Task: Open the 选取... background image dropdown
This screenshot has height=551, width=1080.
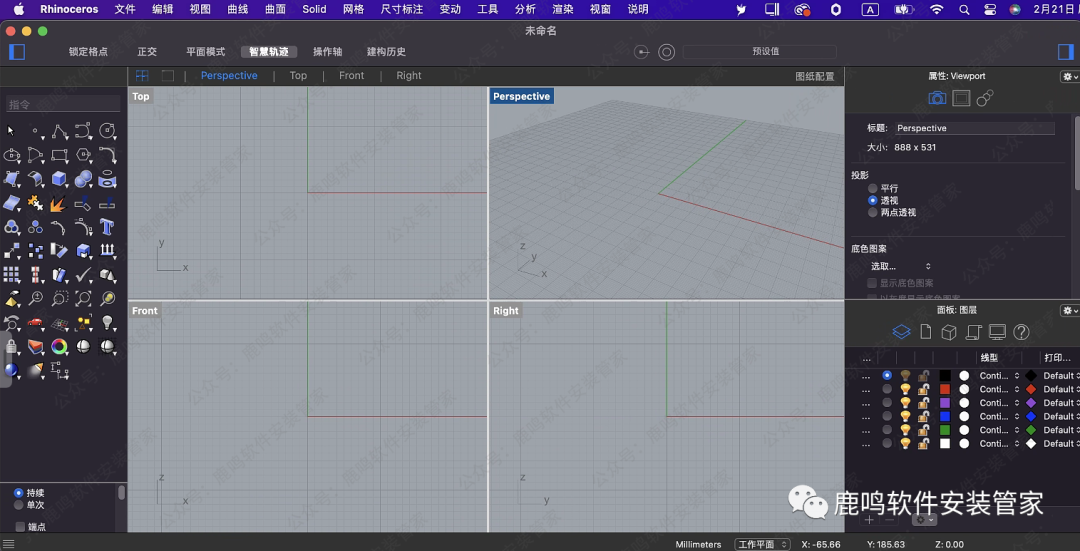Action: coord(901,266)
